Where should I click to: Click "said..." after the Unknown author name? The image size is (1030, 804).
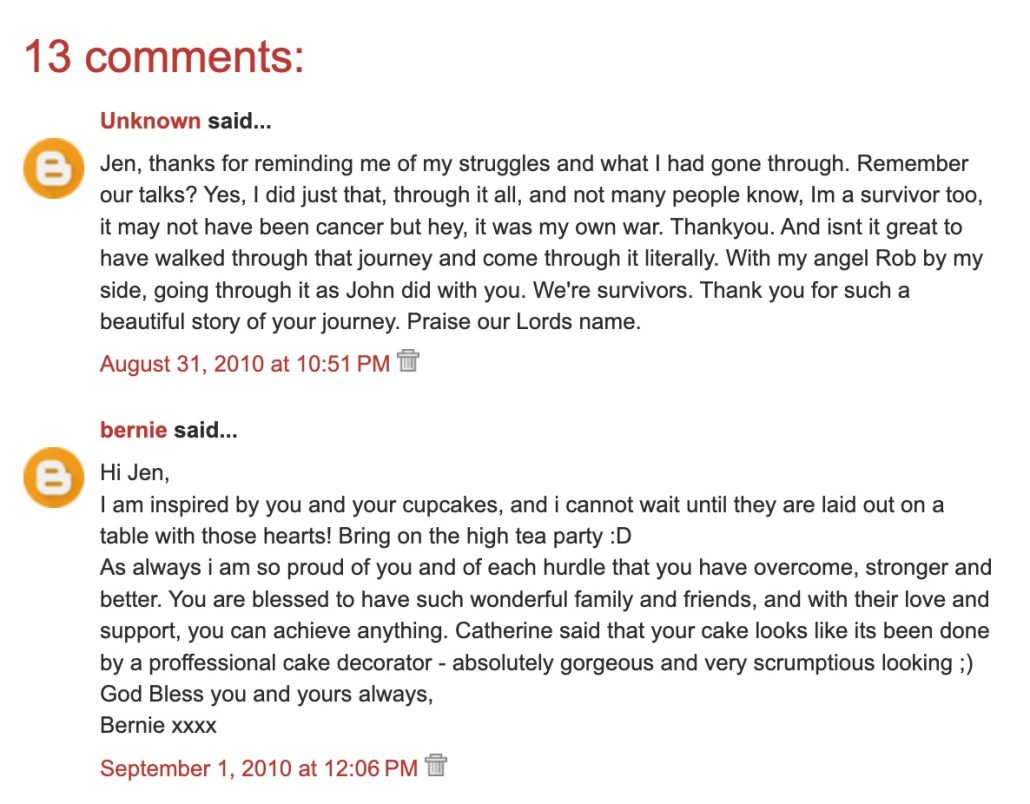coord(240,122)
